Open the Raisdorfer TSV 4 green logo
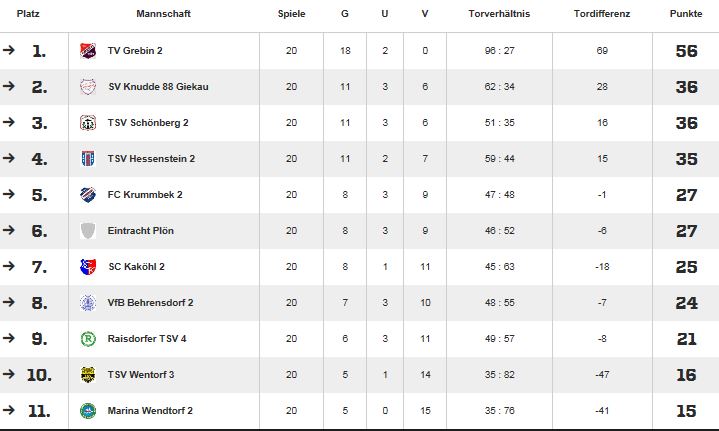The width and height of the screenshot is (719, 431). point(88,339)
